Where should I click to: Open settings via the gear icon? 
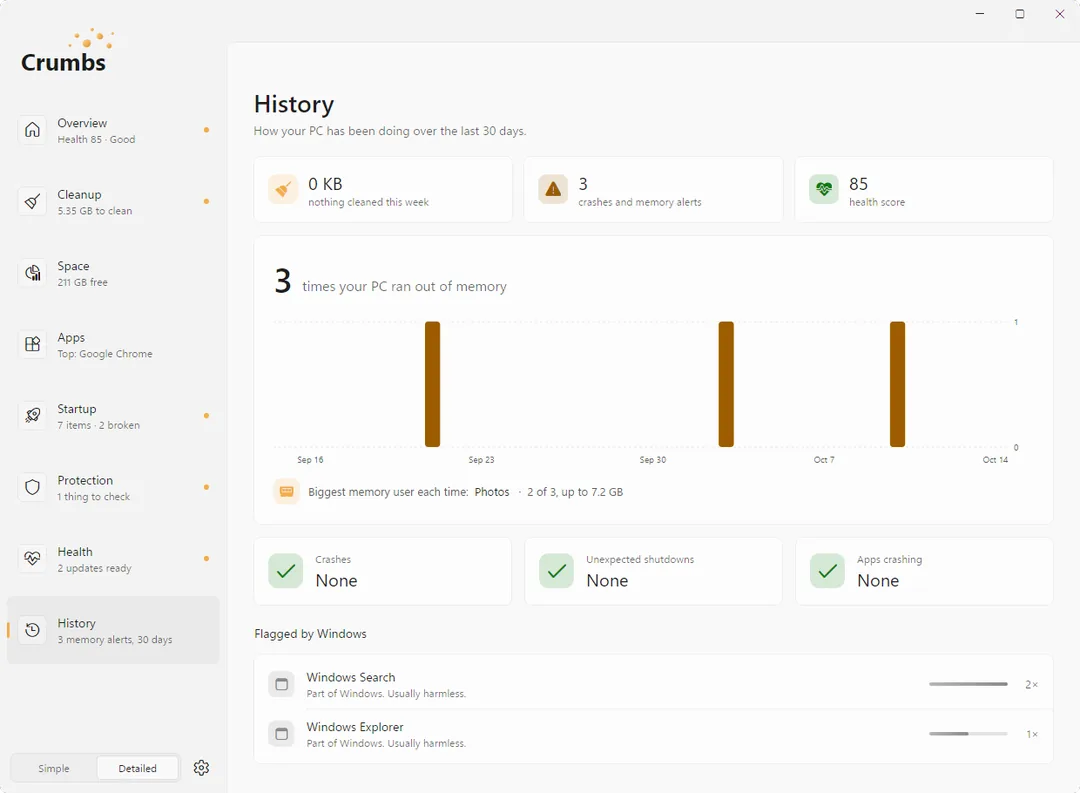[x=201, y=768]
